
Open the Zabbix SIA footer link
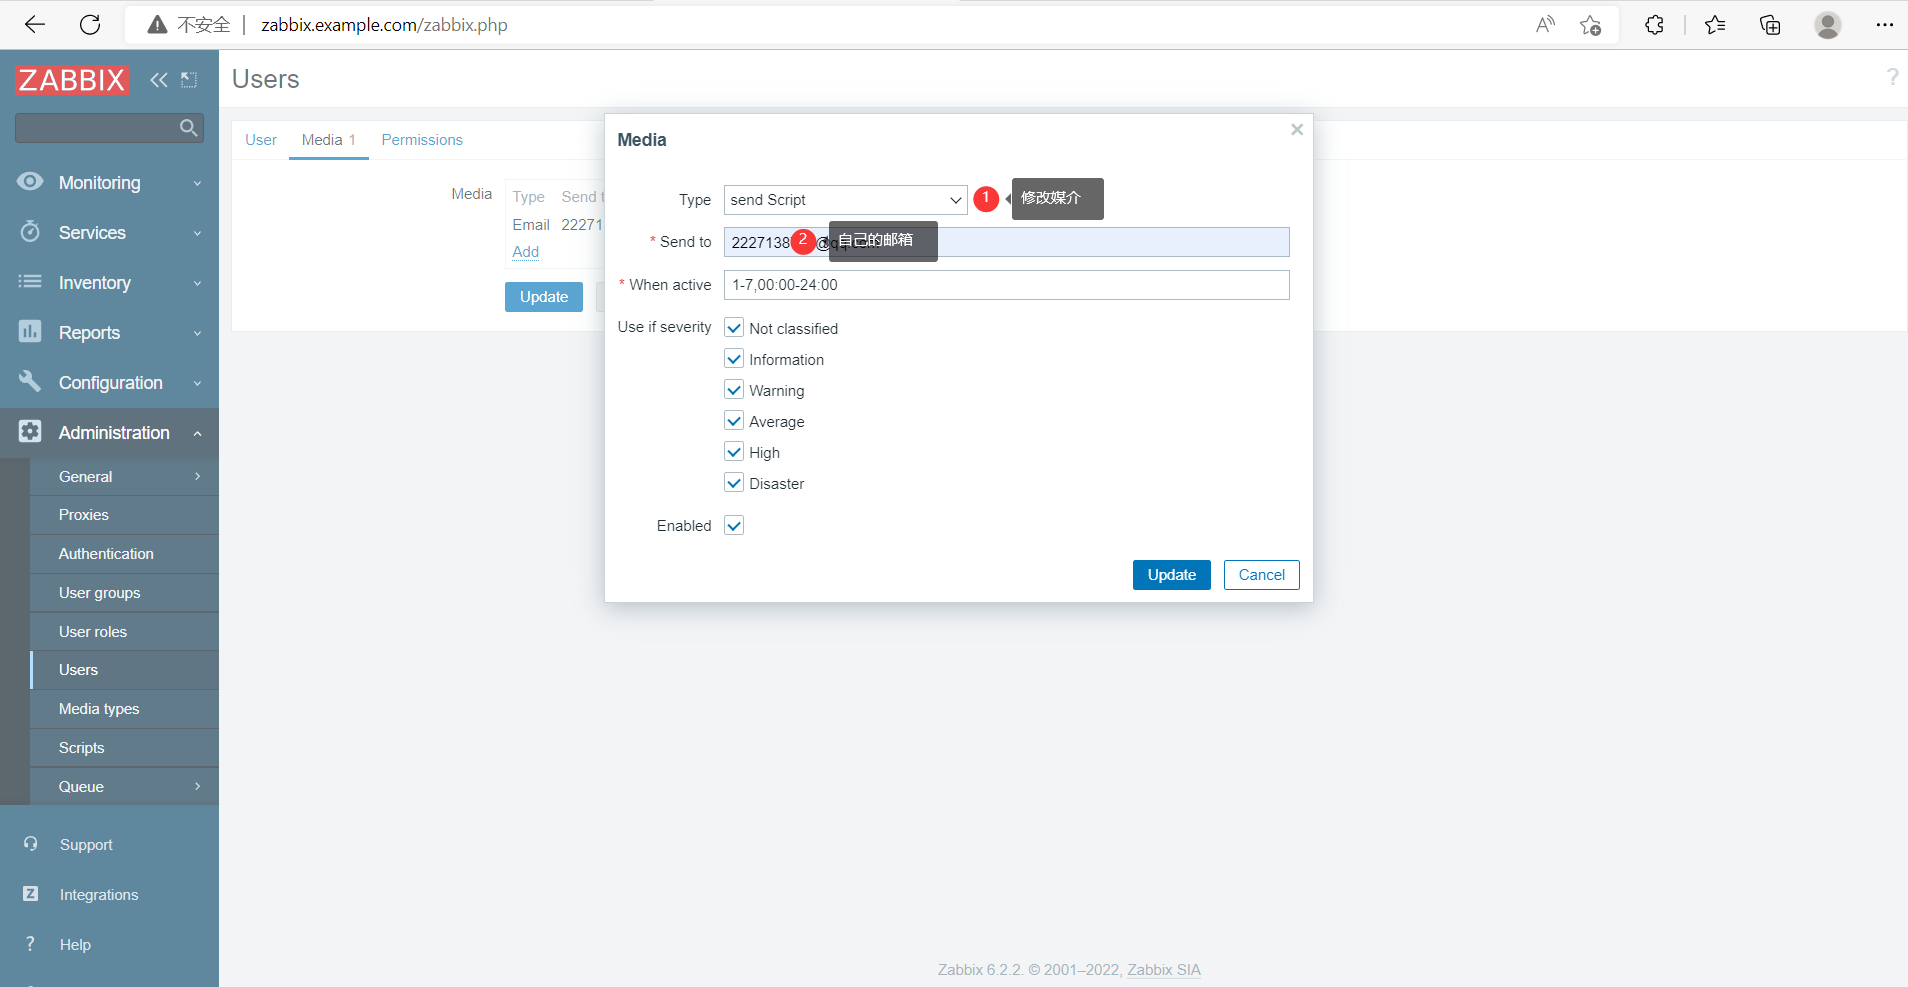pyautogui.click(x=1164, y=970)
